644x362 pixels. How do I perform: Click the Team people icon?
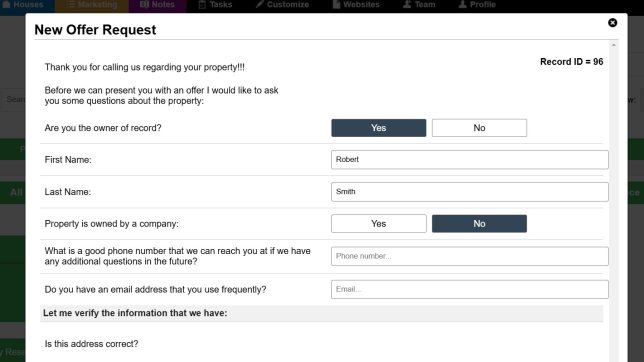tap(407, 5)
